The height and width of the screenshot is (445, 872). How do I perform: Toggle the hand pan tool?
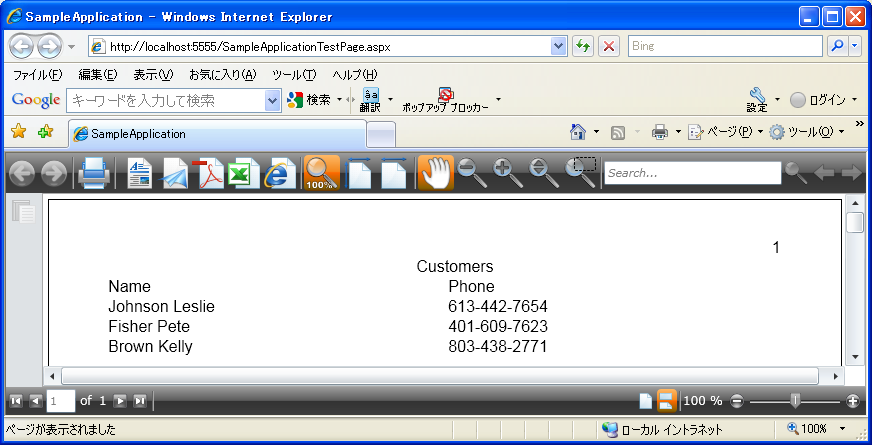click(x=436, y=173)
